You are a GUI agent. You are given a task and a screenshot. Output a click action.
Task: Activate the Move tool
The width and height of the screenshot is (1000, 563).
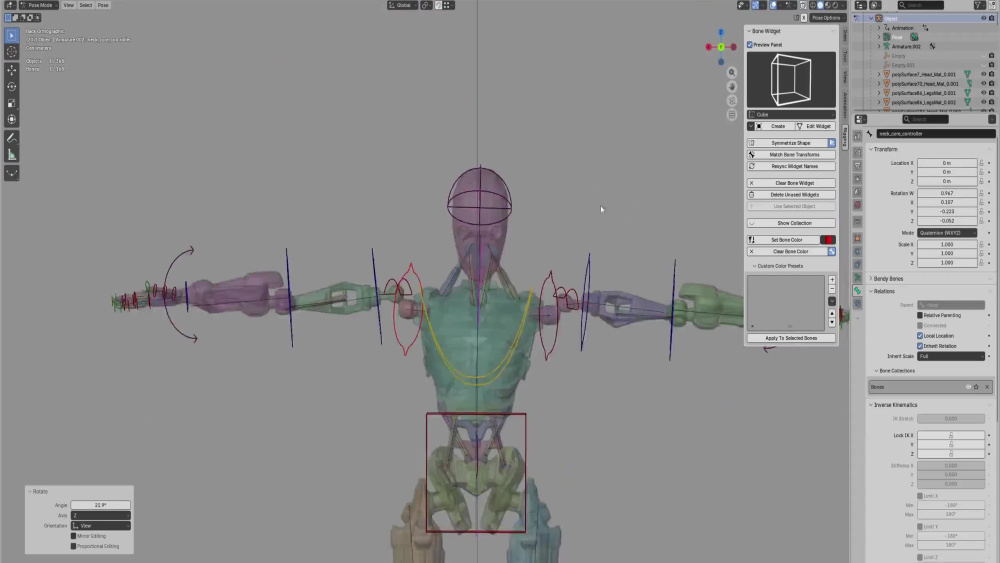pyautogui.click(x=11, y=70)
